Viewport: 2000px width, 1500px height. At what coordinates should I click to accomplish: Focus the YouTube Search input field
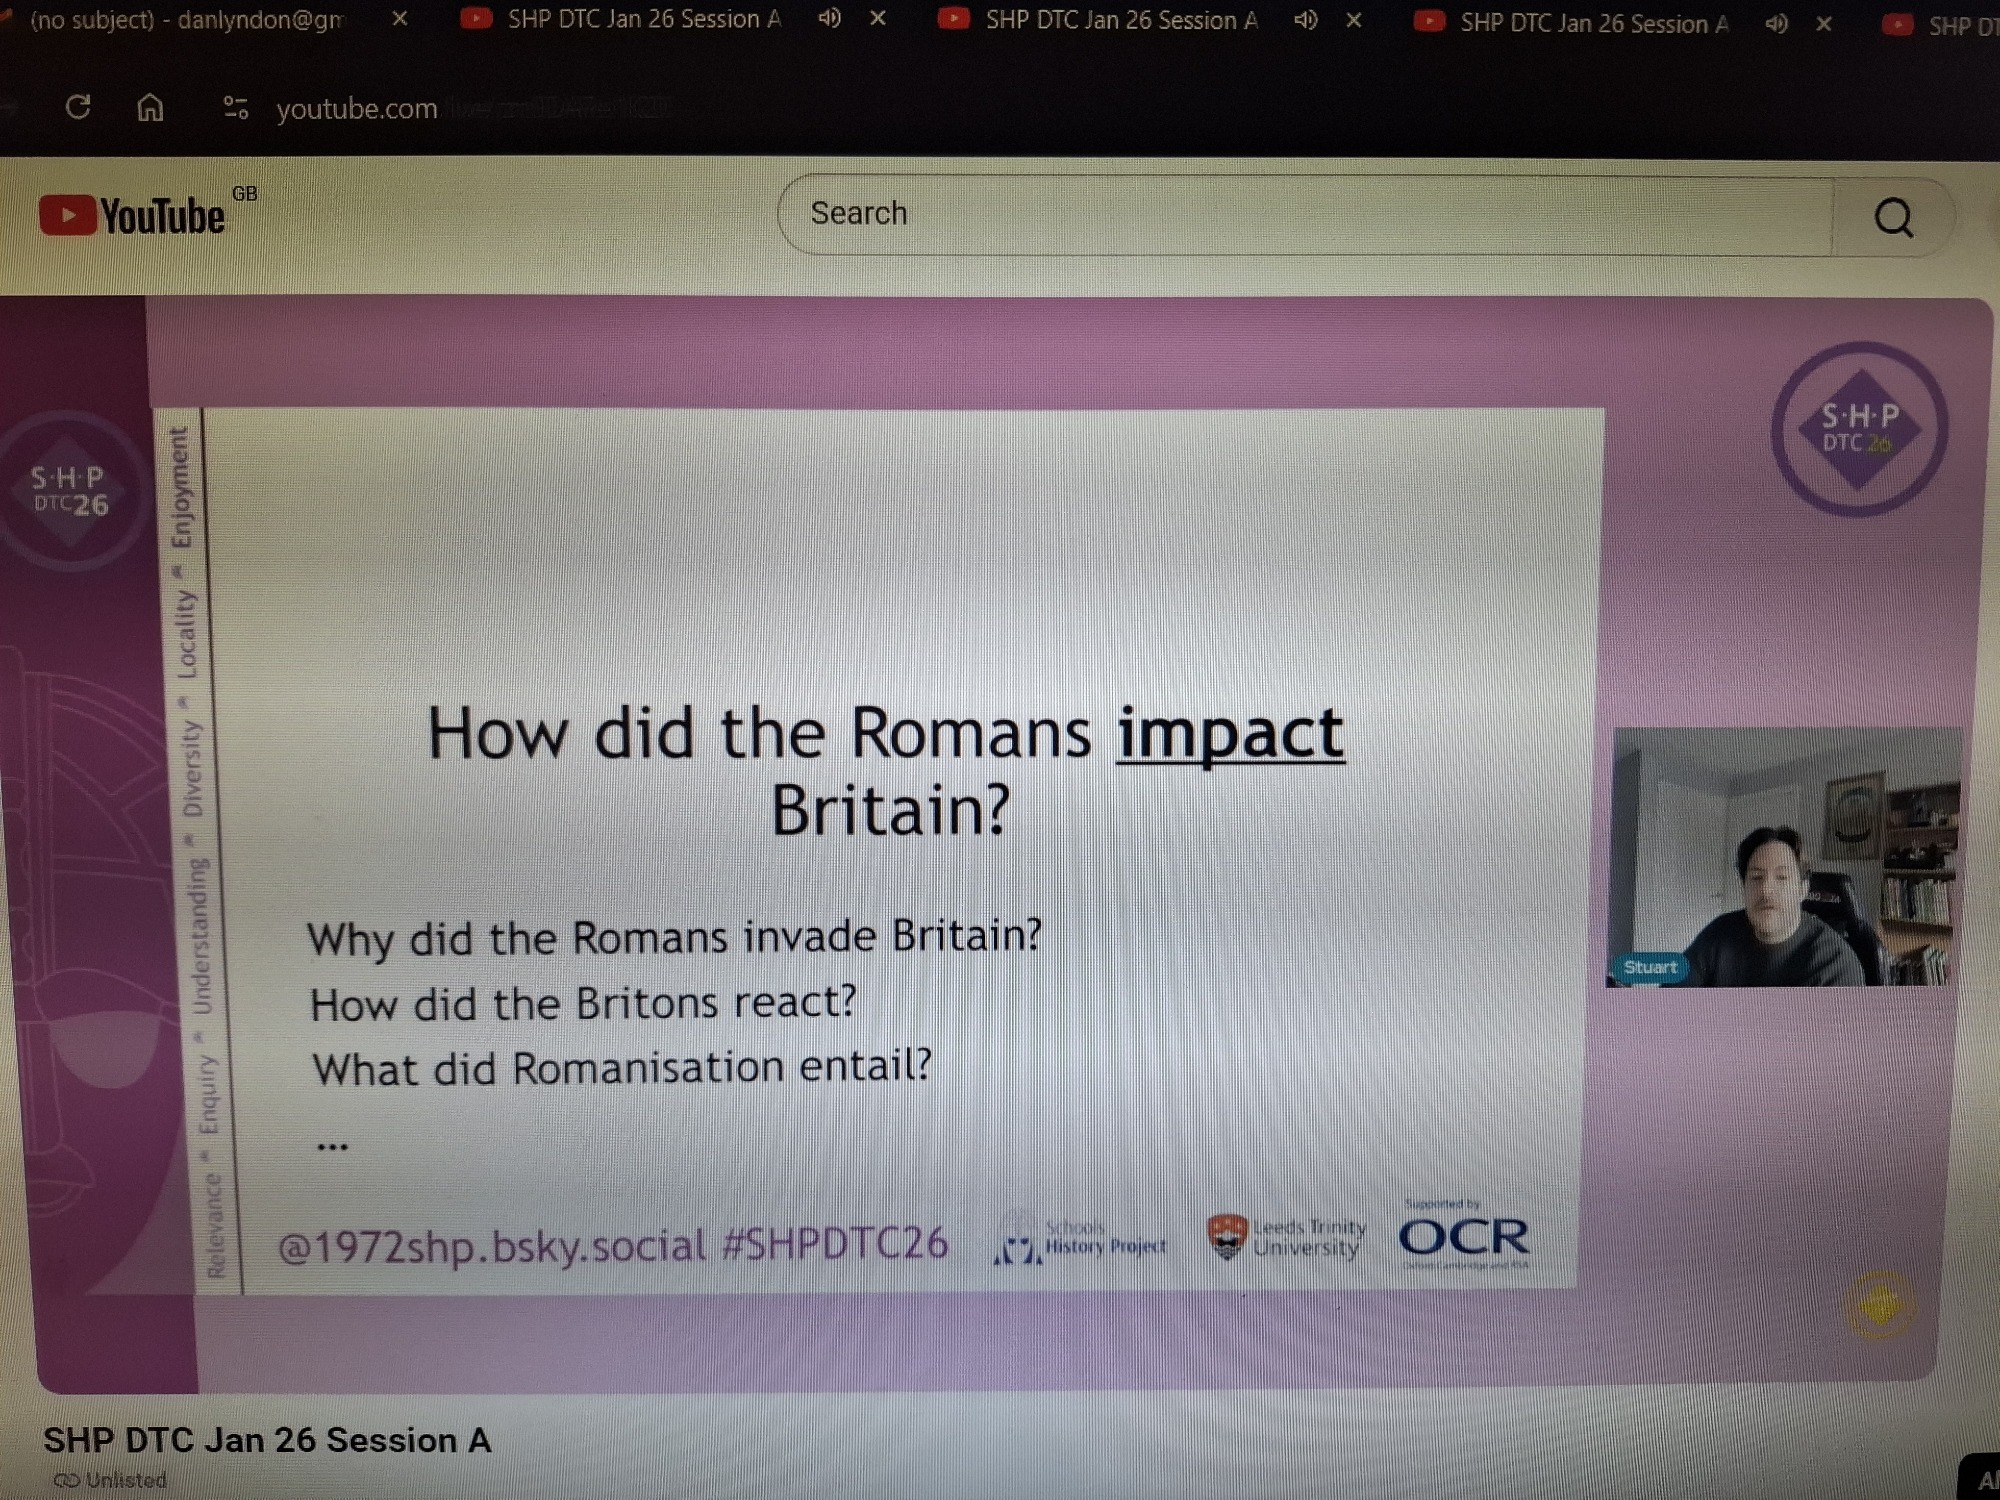[x=1300, y=214]
